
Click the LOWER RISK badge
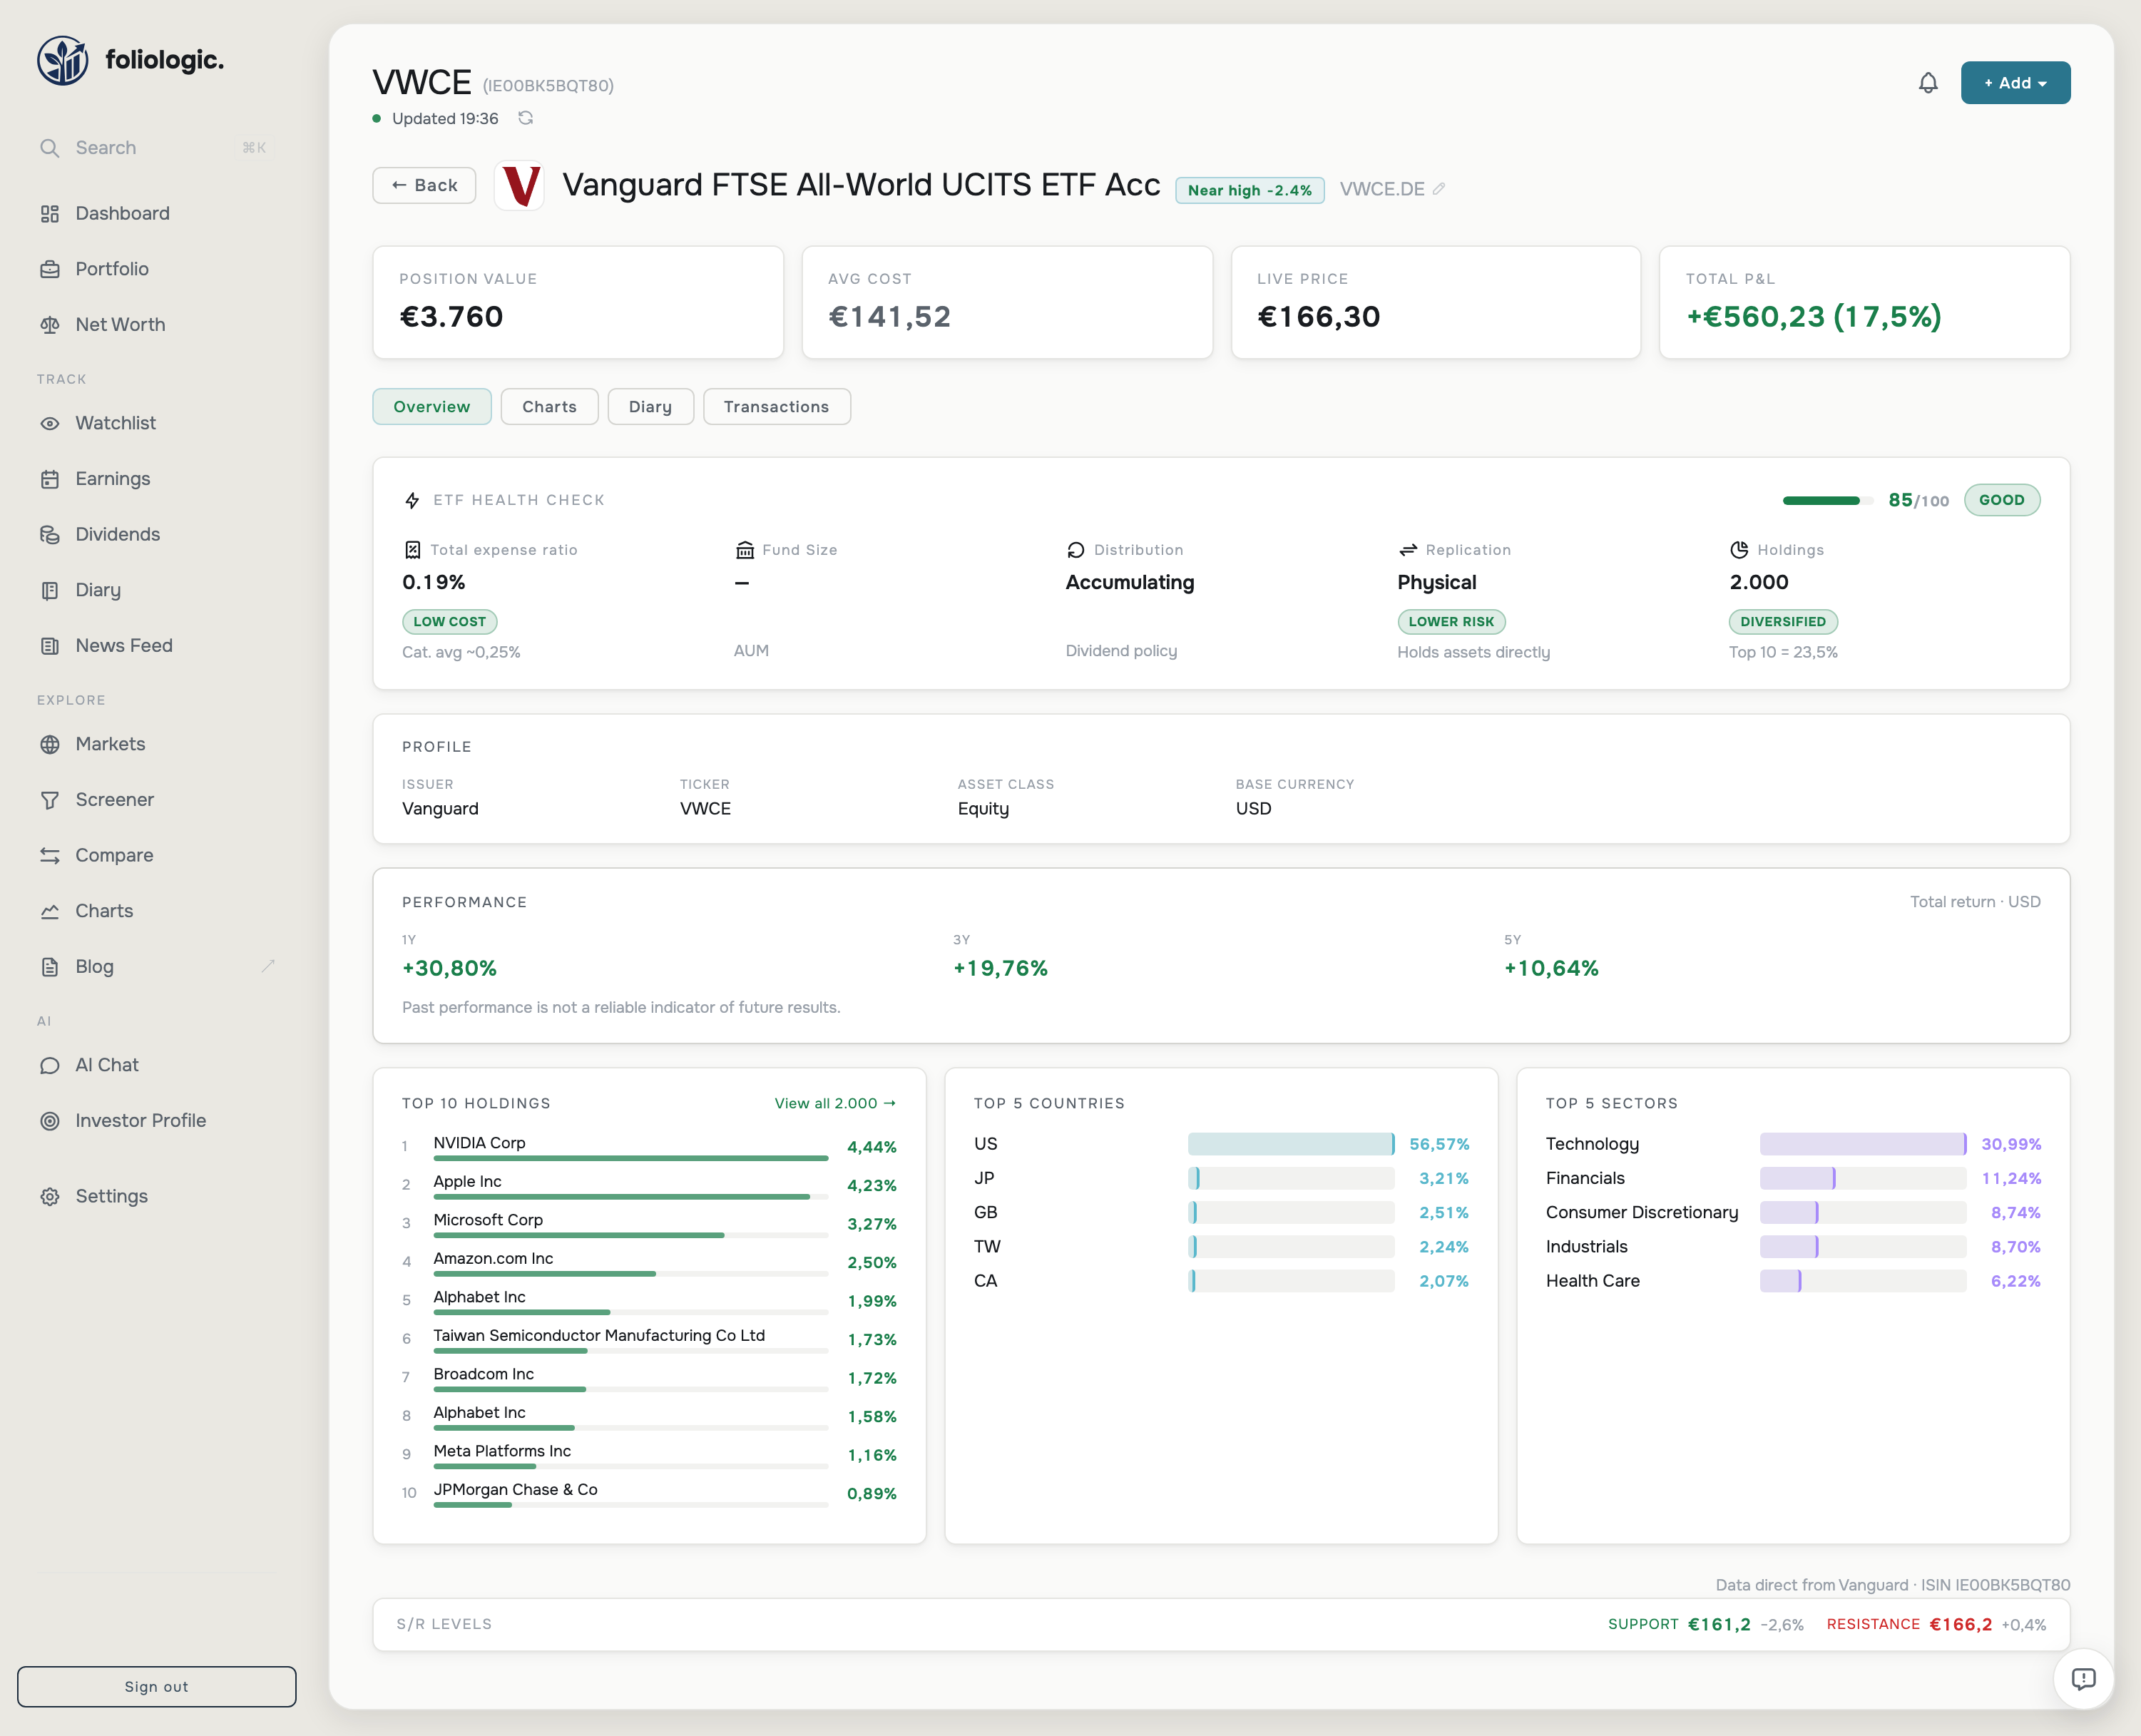pos(1451,622)
